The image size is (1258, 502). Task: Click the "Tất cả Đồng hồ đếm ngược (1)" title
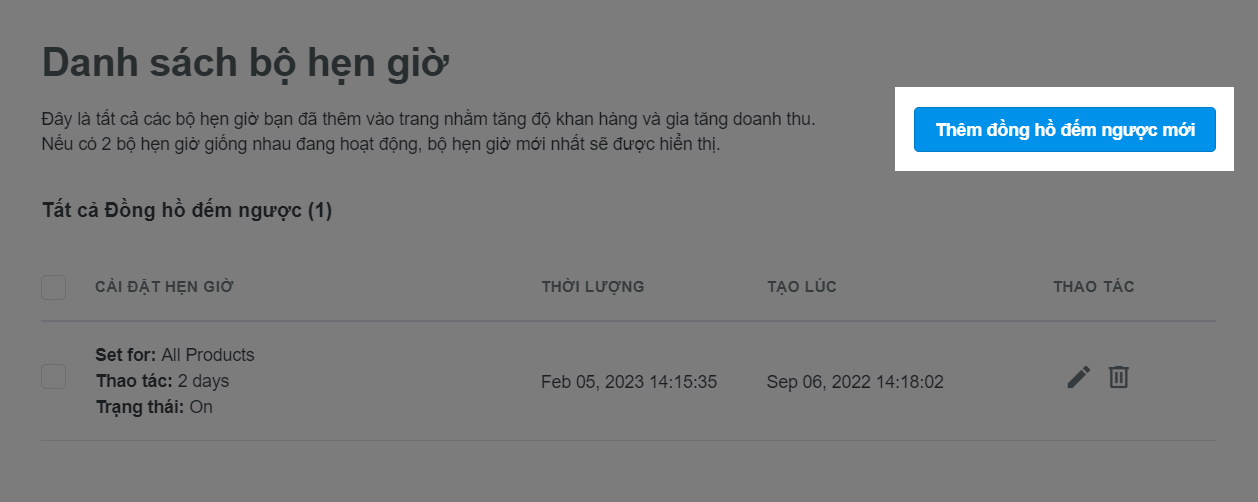coord(187,211)
